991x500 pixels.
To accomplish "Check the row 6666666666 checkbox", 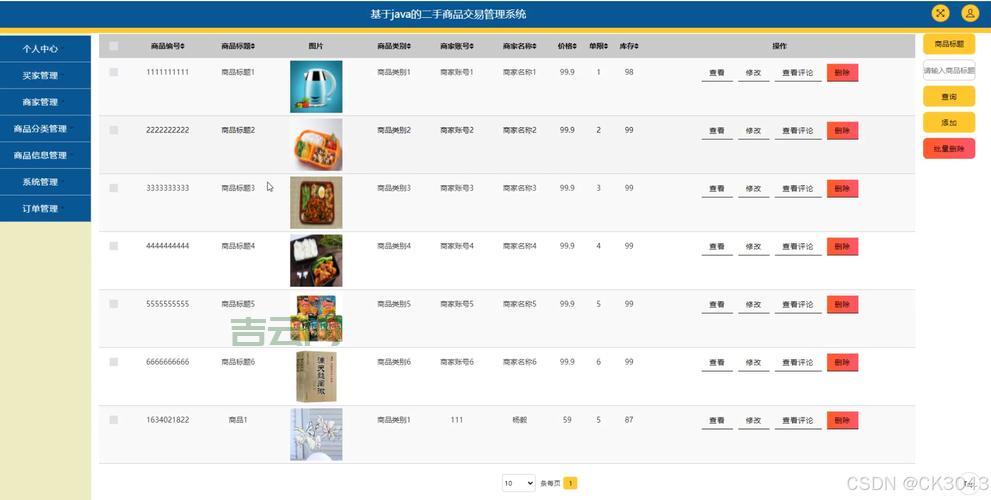I will [x=114, y=362].
